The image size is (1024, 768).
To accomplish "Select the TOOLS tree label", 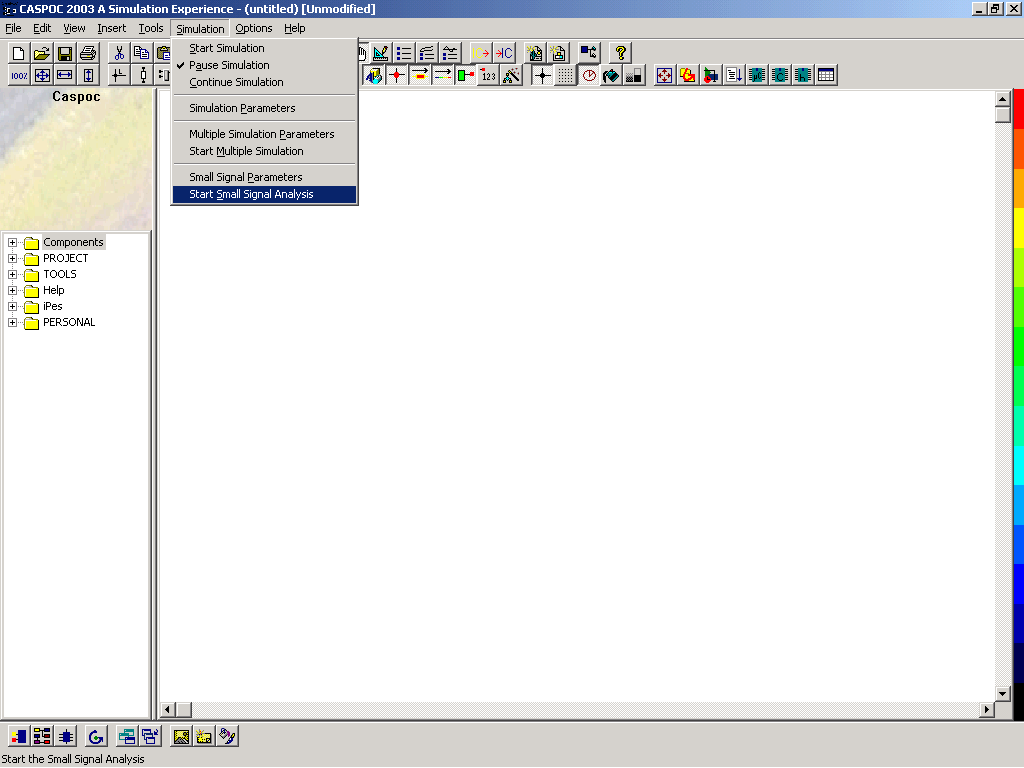I will pyautogui.click(x=60, y=274).
